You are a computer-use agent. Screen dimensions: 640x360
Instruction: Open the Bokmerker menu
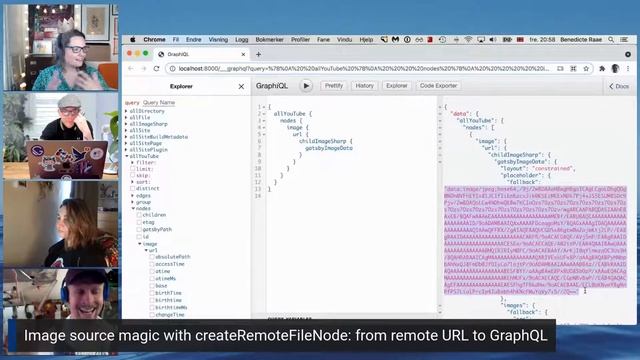click(x=269, y=40)
